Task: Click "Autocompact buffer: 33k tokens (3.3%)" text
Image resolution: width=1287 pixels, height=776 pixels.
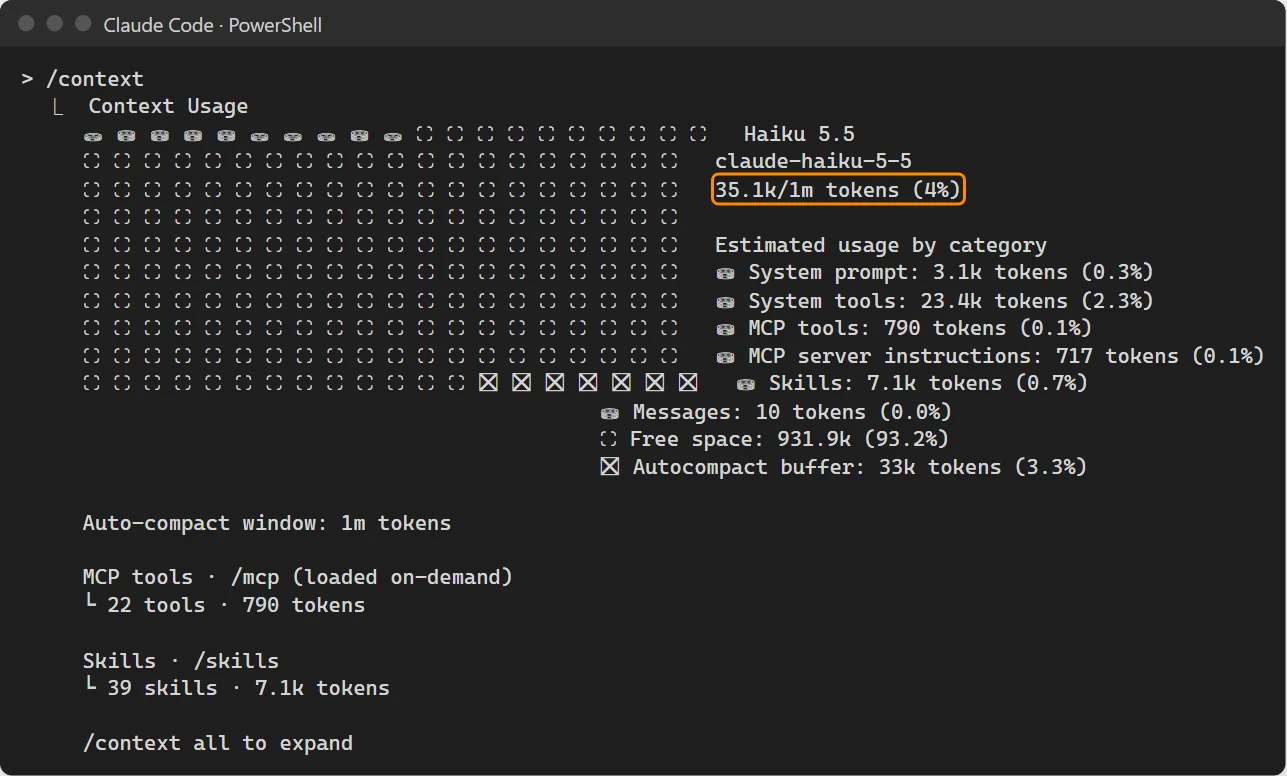Action: (860, 467)
